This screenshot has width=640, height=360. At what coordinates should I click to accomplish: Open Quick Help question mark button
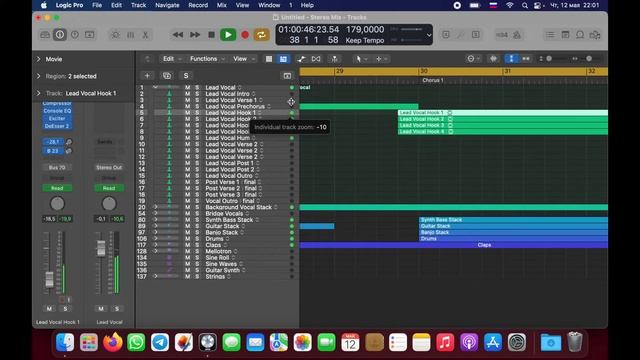[x=75, y=35]
